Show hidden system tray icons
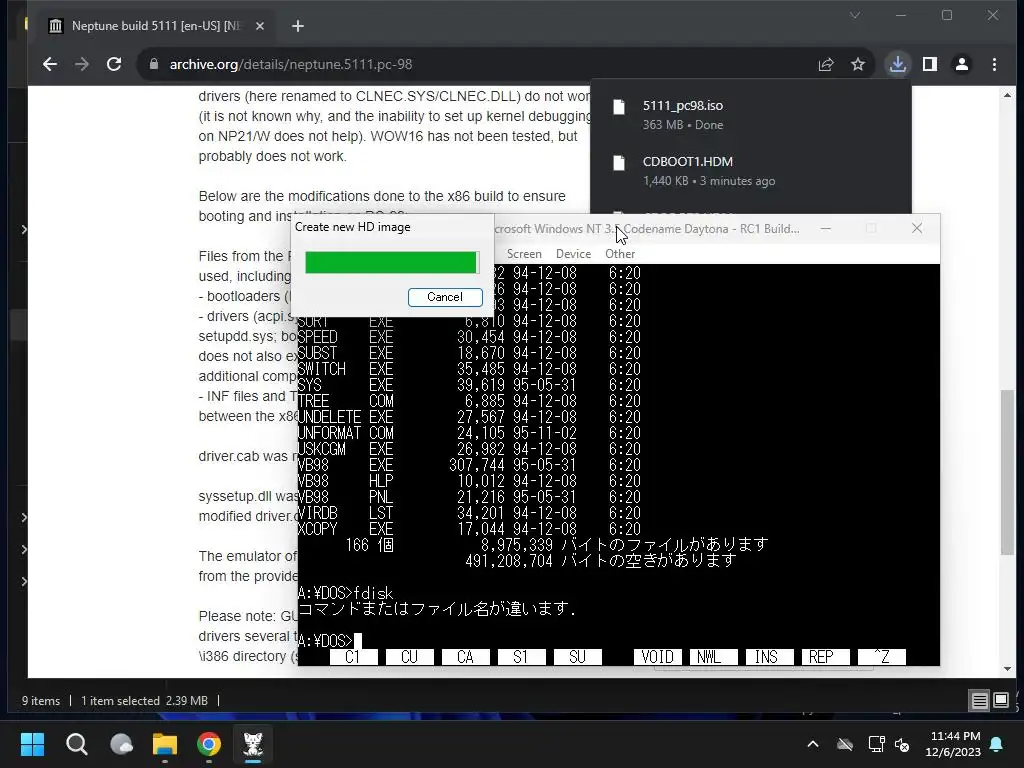Viewport: 1024px width, 768px height. pyautogui.click(x=813, y=744)
